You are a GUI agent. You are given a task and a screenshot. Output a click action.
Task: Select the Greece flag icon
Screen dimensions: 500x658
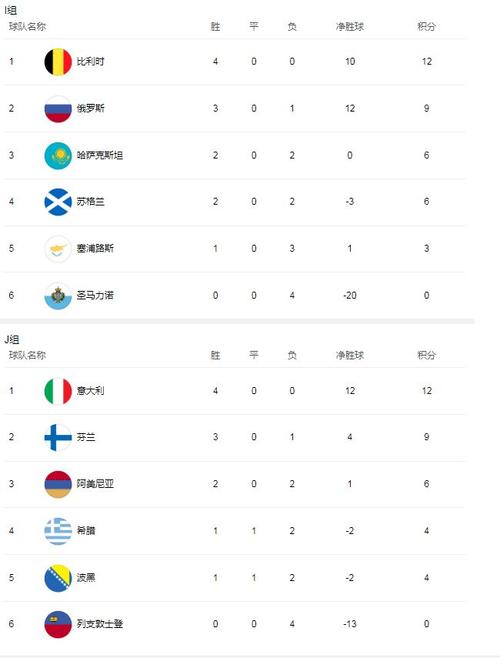(x=58, y=531)
